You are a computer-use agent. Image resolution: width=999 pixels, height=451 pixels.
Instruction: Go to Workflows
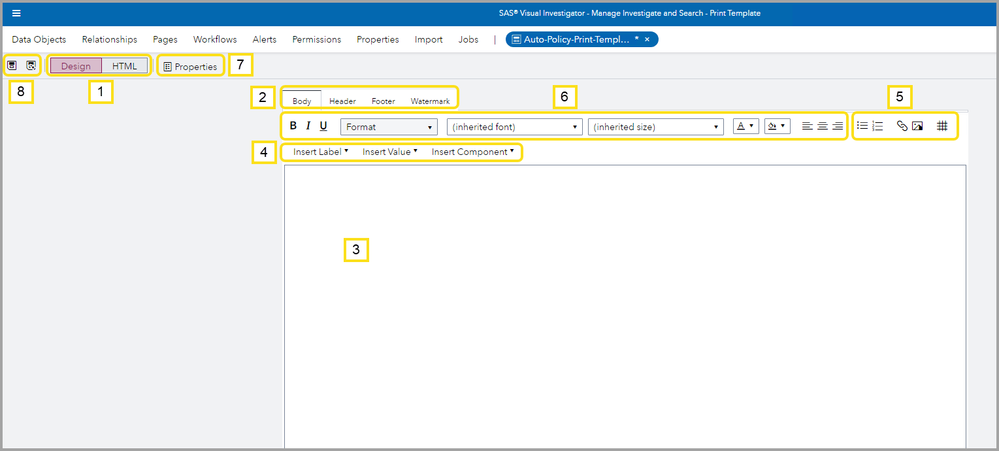tap(215, 39)
